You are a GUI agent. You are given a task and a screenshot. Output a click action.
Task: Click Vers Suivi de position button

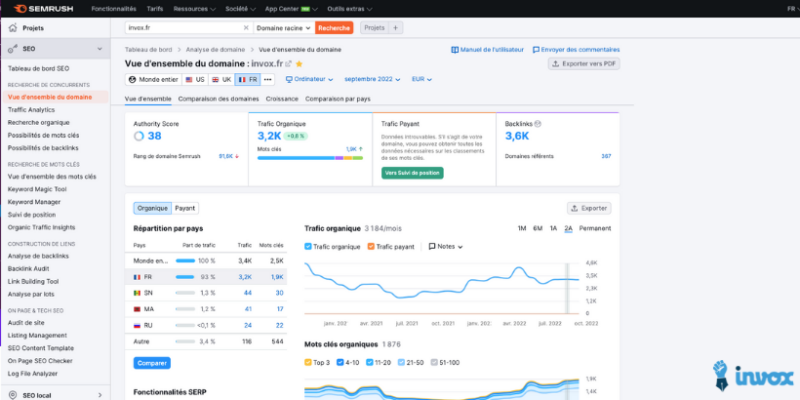(412, 173)
